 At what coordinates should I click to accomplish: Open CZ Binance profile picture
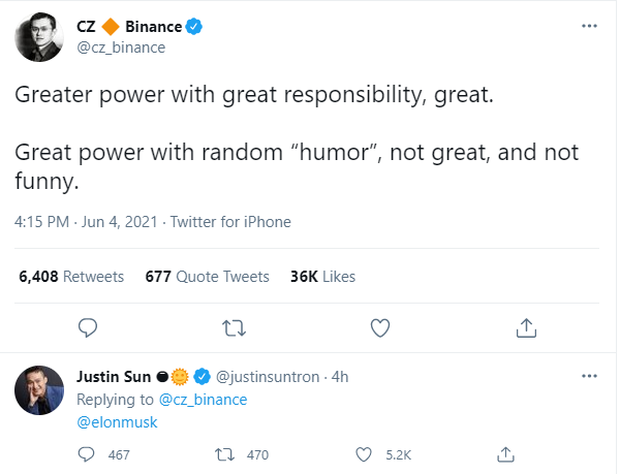click(39, 37)
